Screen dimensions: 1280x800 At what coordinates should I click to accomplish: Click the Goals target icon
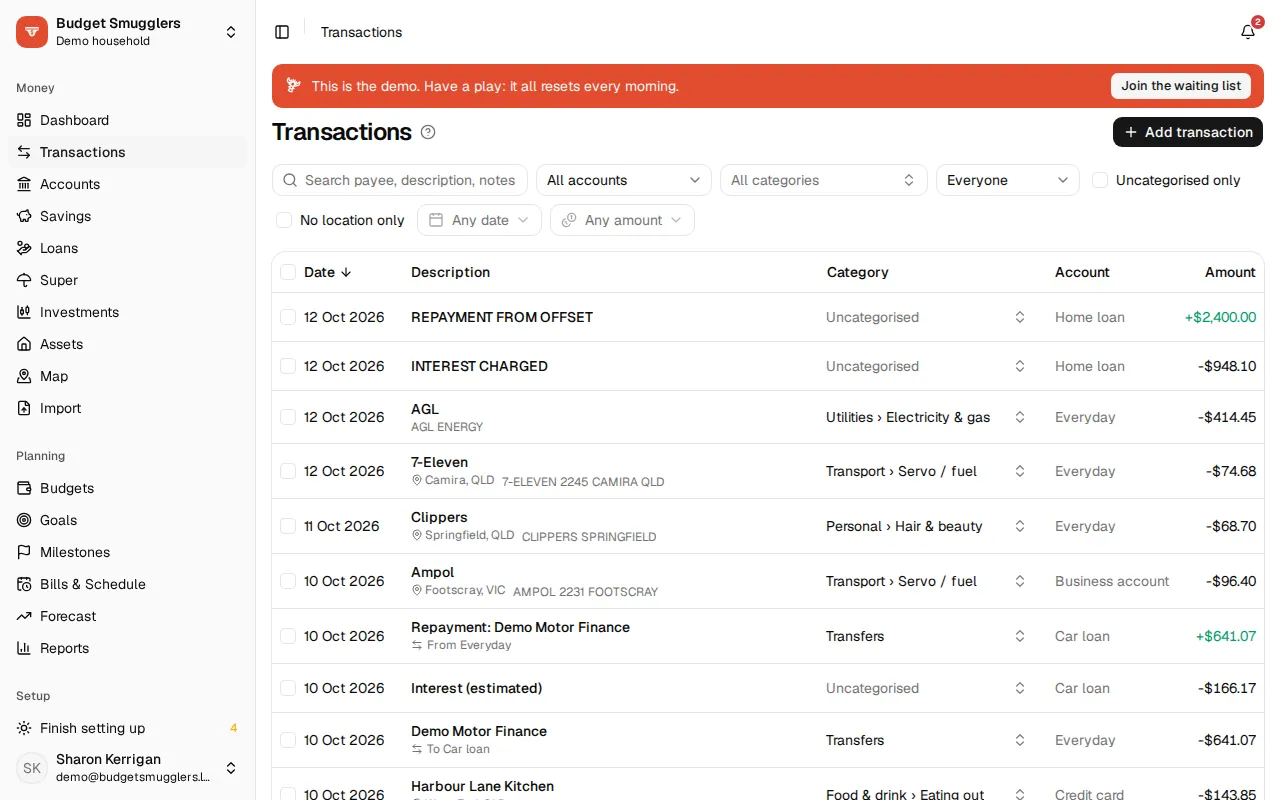24,520
